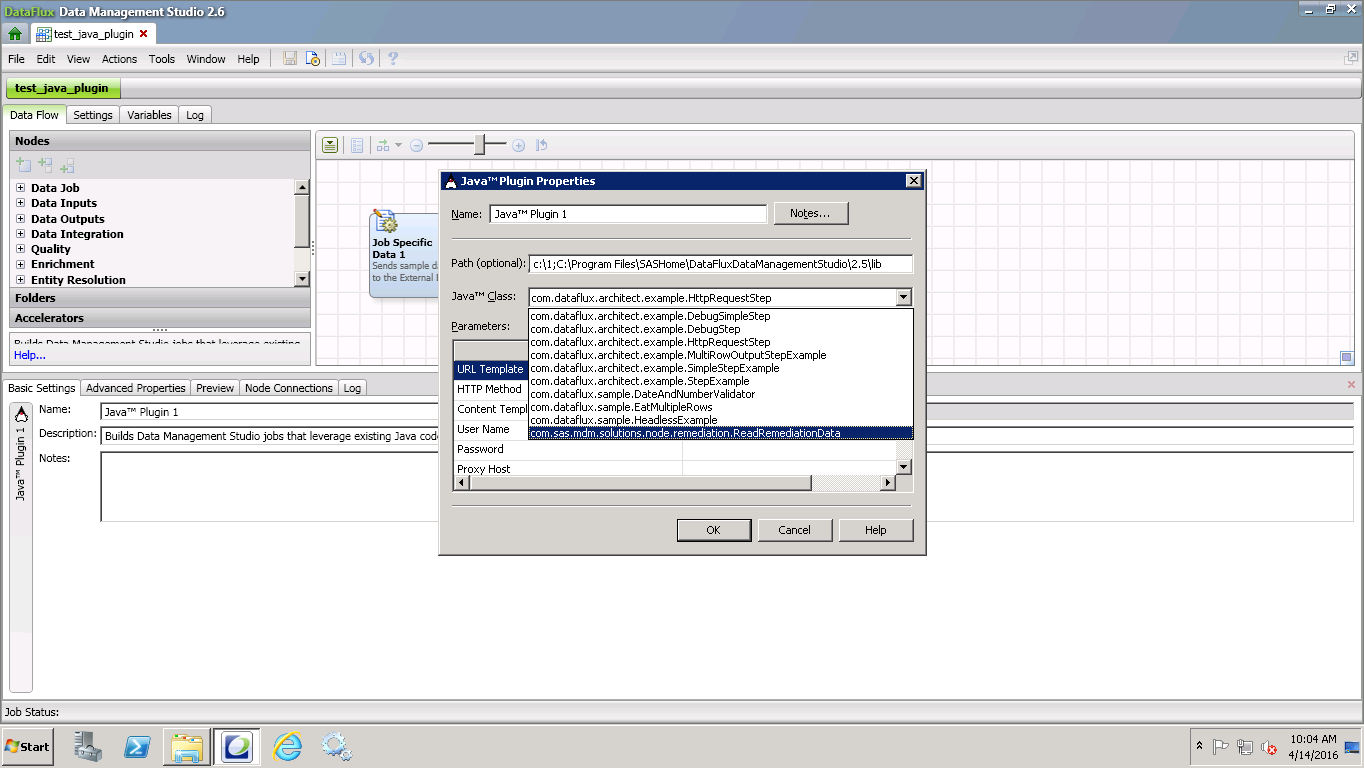Choose MultiRowOutputStepExample in the class list
The height and width of the screenshot is (768, 1364).
click(678, 355)
